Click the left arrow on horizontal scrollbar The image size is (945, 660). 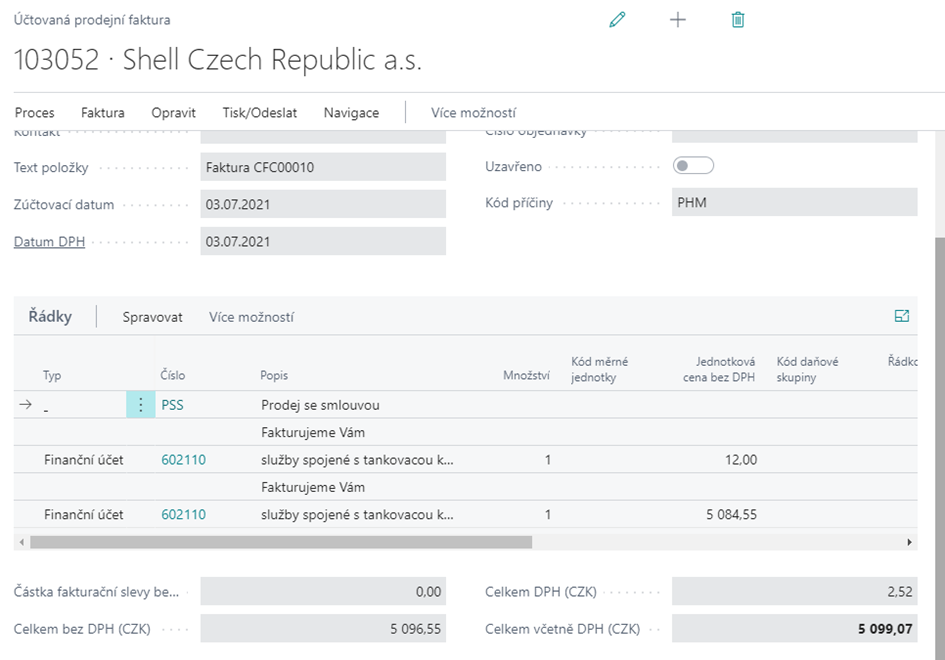(21, 542)
